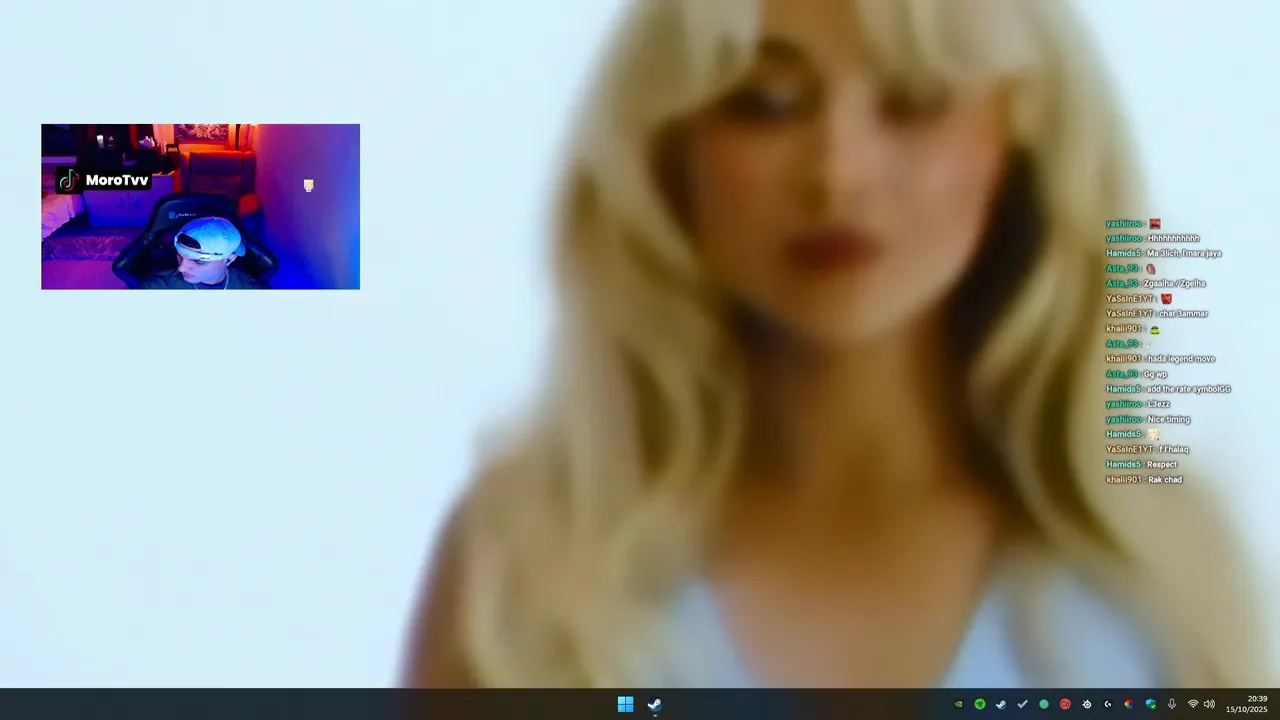Click chat message 'Ma 3lich, l'mara jaya'
The height and width of the screenshot is (720, 1280).
[x=1184, y=254]
